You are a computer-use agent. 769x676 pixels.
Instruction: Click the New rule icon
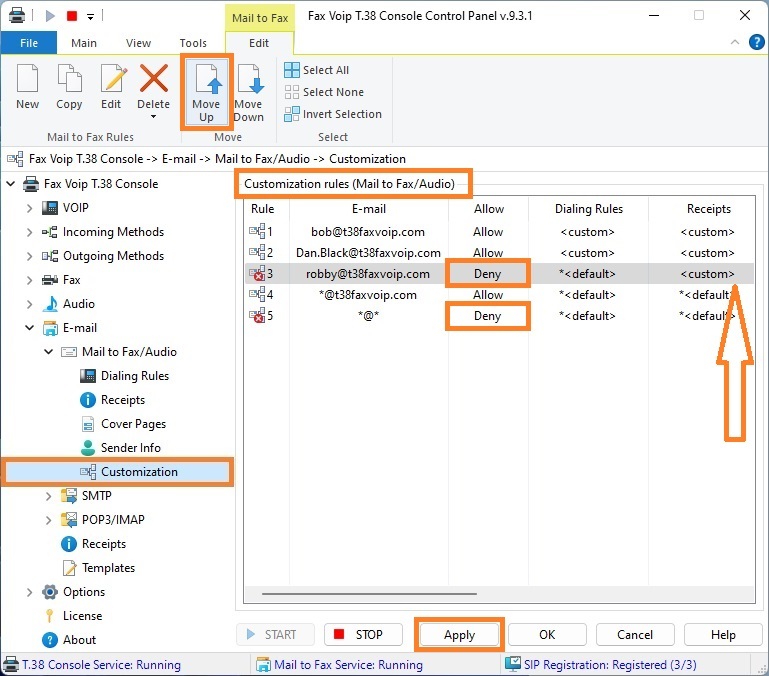(x=27, y=78)
